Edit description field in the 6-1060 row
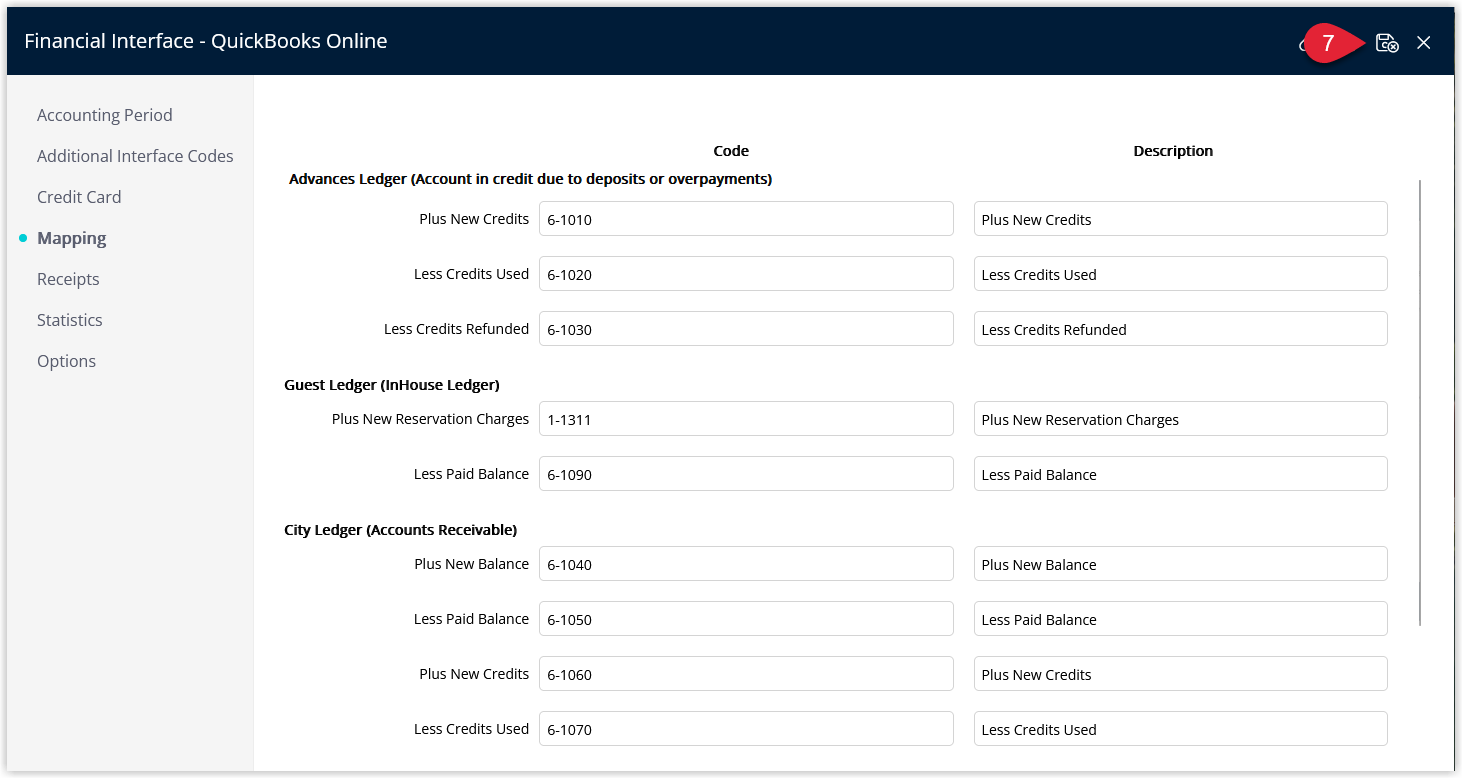 pos(1180,674)
